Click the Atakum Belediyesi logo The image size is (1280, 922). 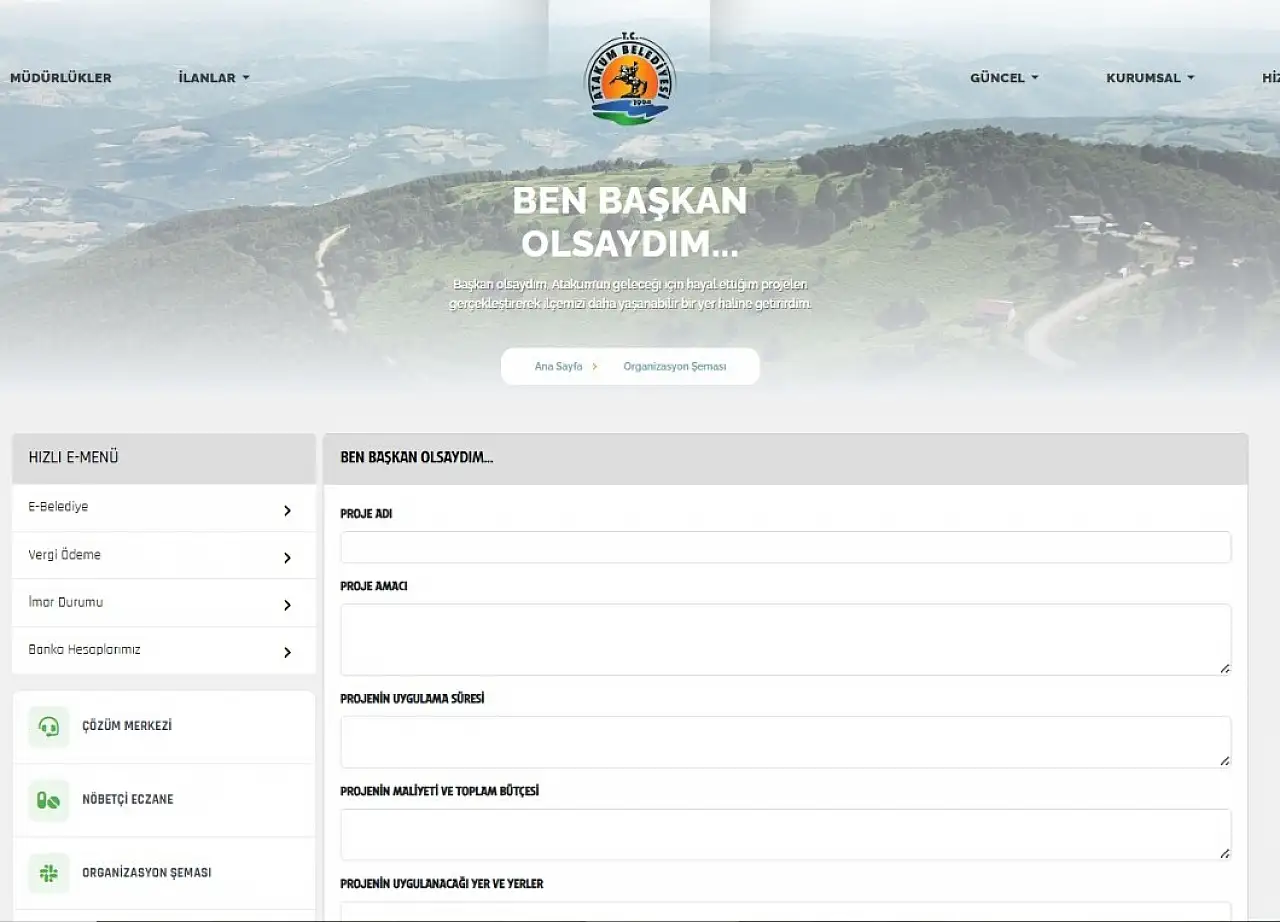pyautogui.click(x=629, y=80)
